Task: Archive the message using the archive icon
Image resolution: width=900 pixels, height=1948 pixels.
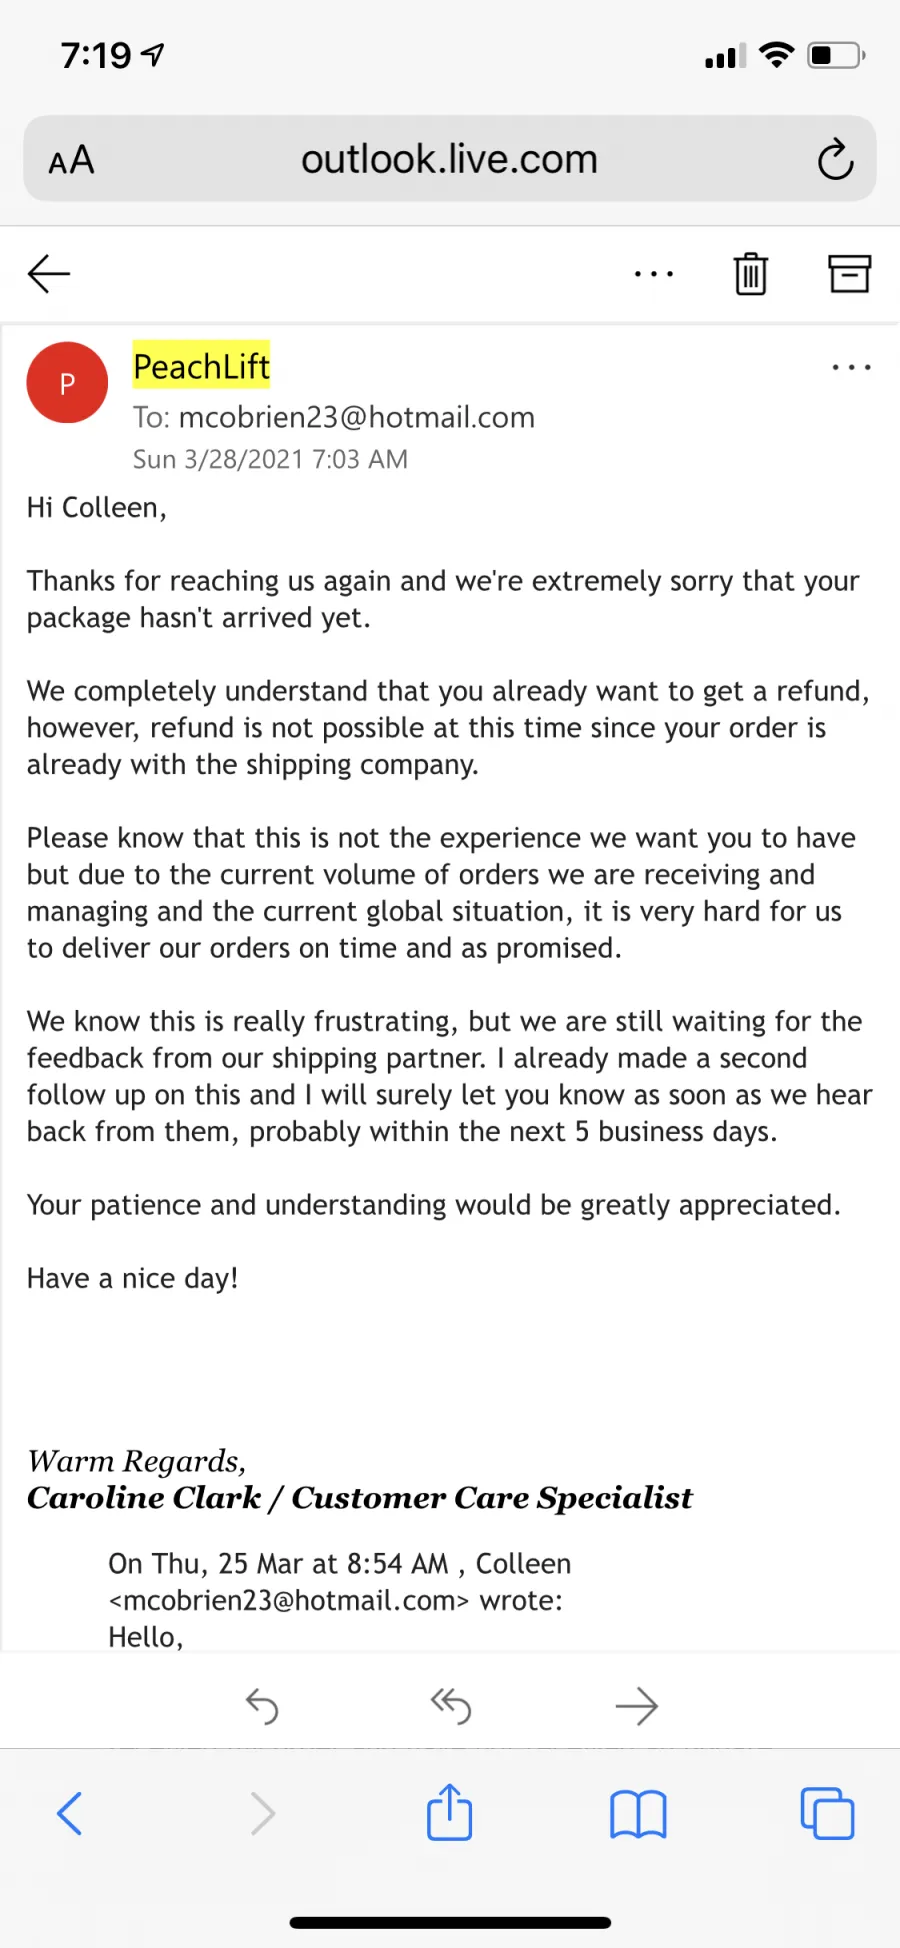Action: [849, 274]
